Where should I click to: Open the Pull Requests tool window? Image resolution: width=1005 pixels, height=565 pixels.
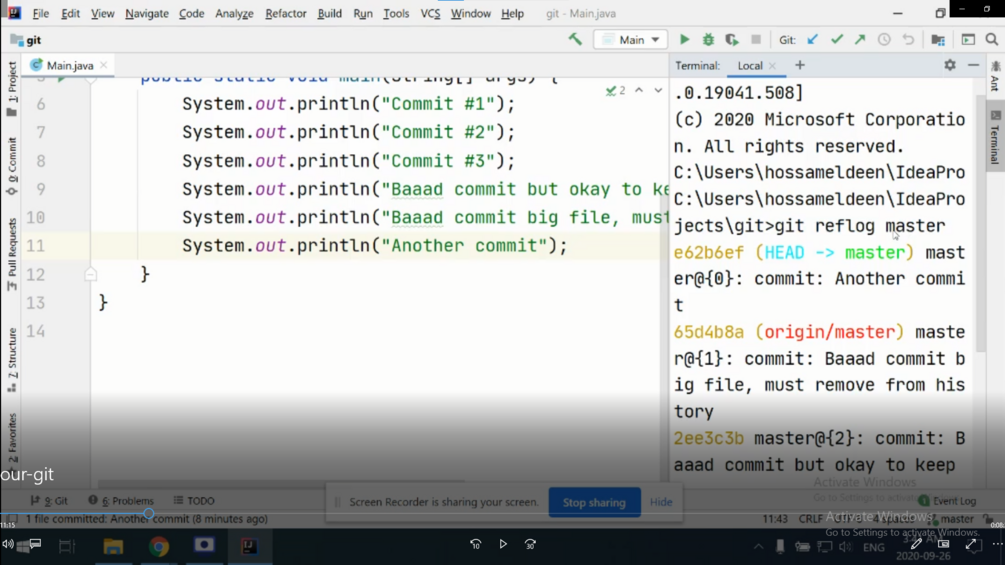(12, 254)
